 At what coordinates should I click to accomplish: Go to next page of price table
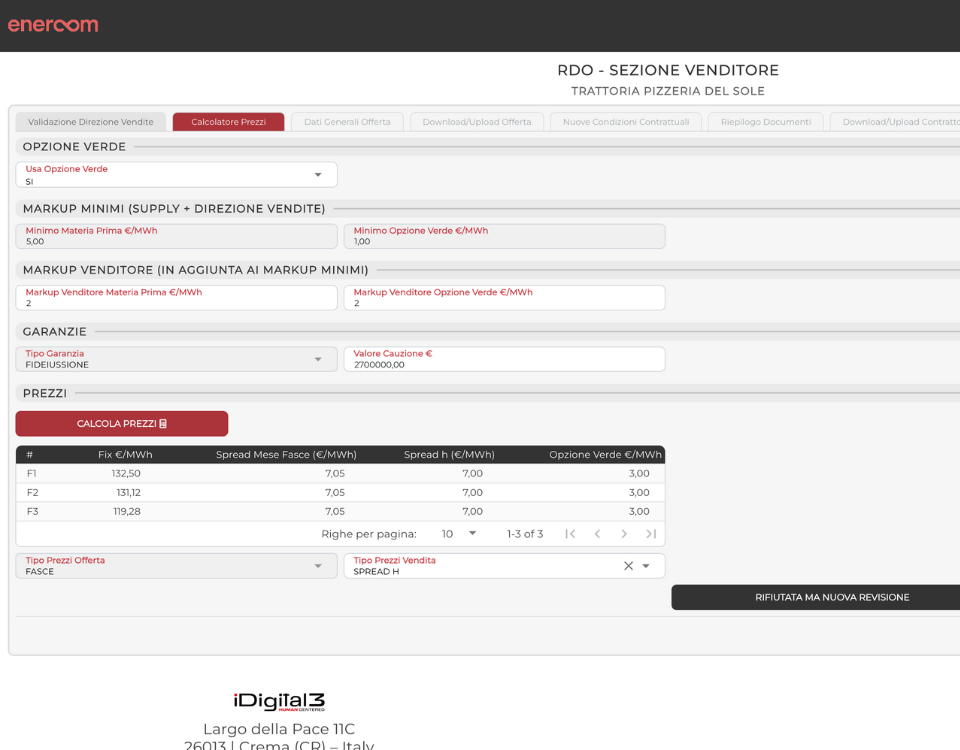coord(624,534)
